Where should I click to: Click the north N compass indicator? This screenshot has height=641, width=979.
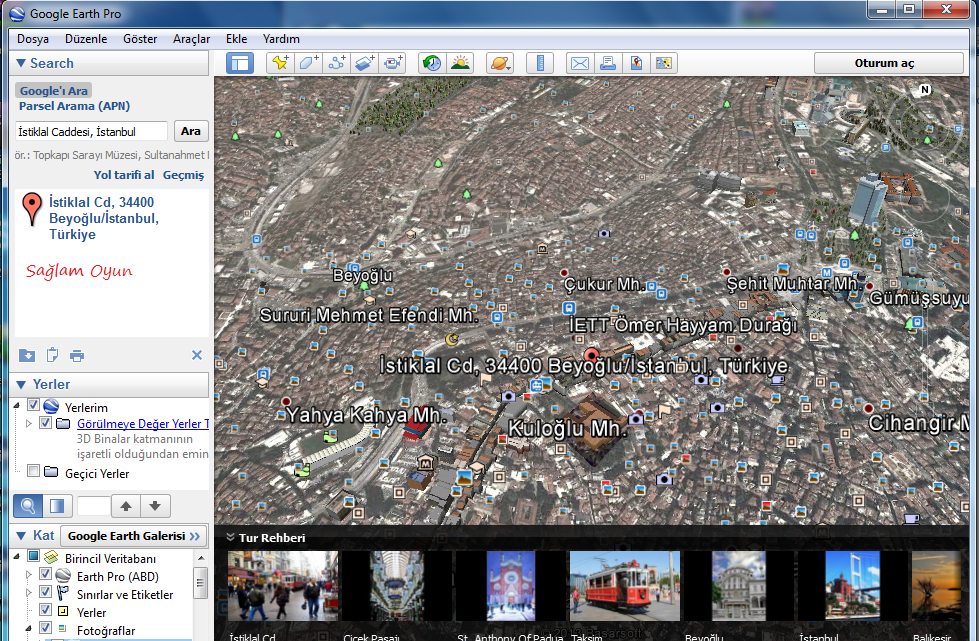coord(925,90)
